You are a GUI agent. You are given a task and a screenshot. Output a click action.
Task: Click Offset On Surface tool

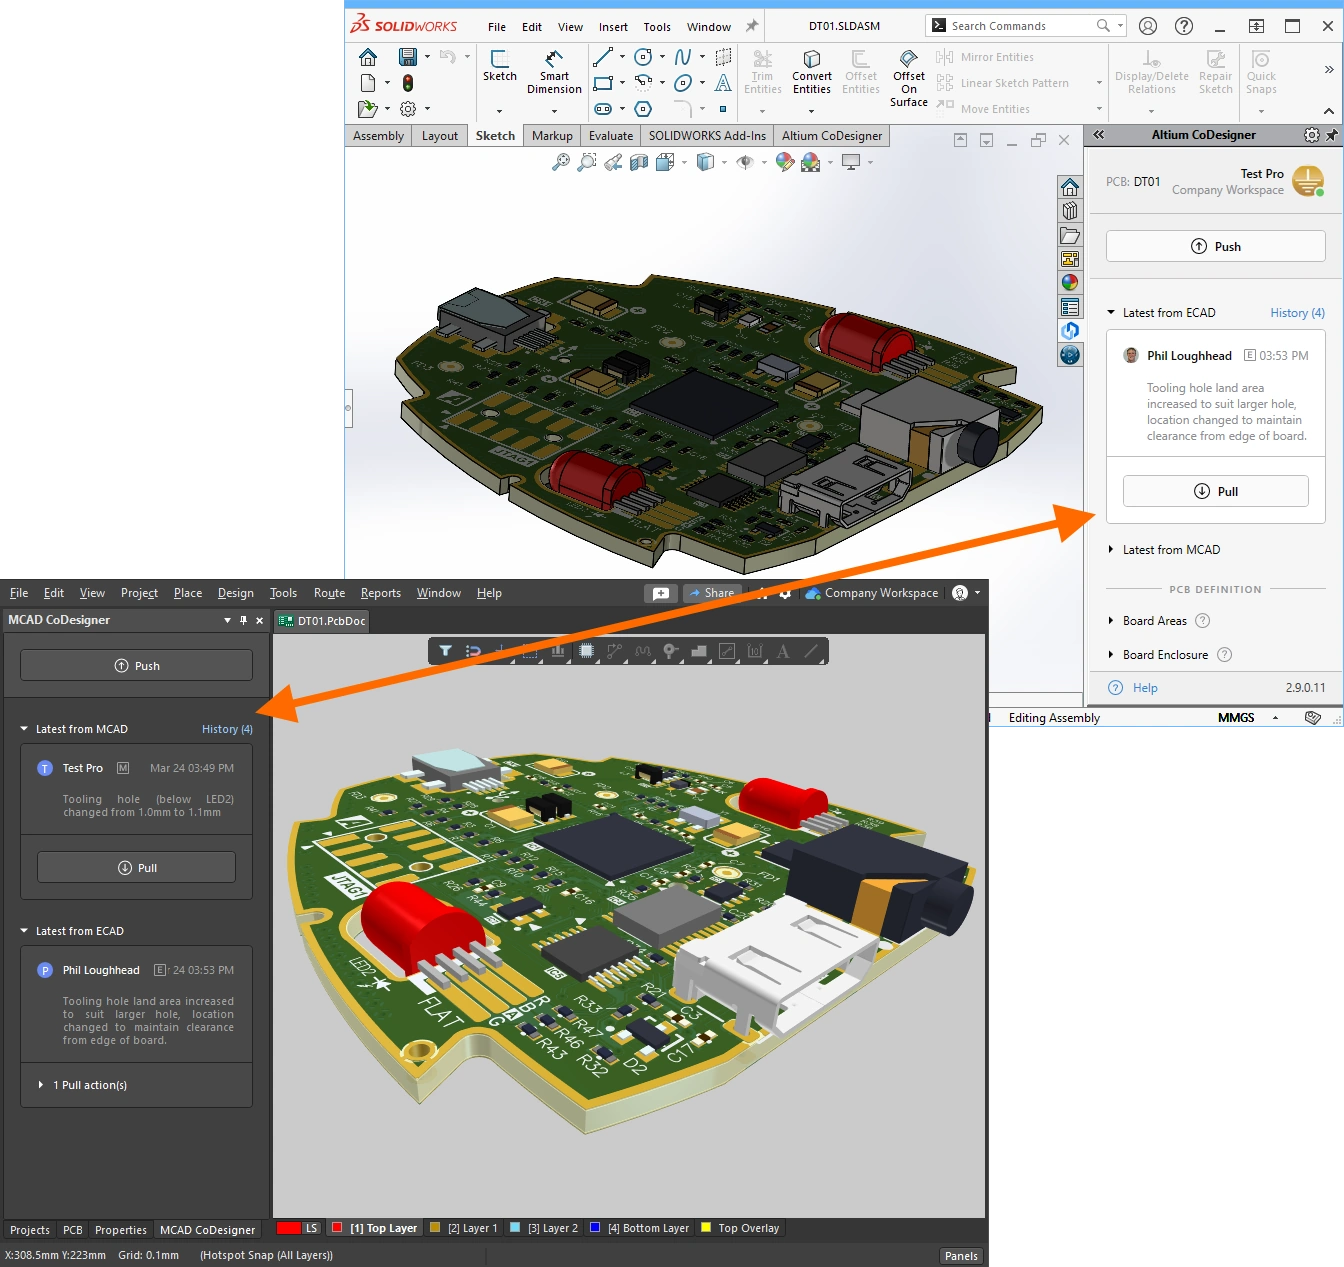[909, 78]
